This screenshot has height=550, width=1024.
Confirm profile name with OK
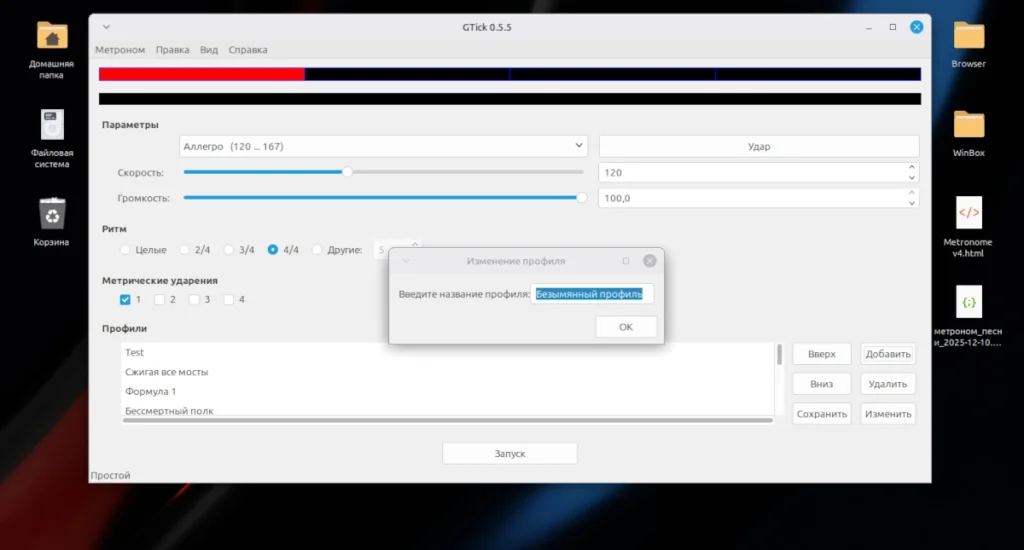point(626,327)
